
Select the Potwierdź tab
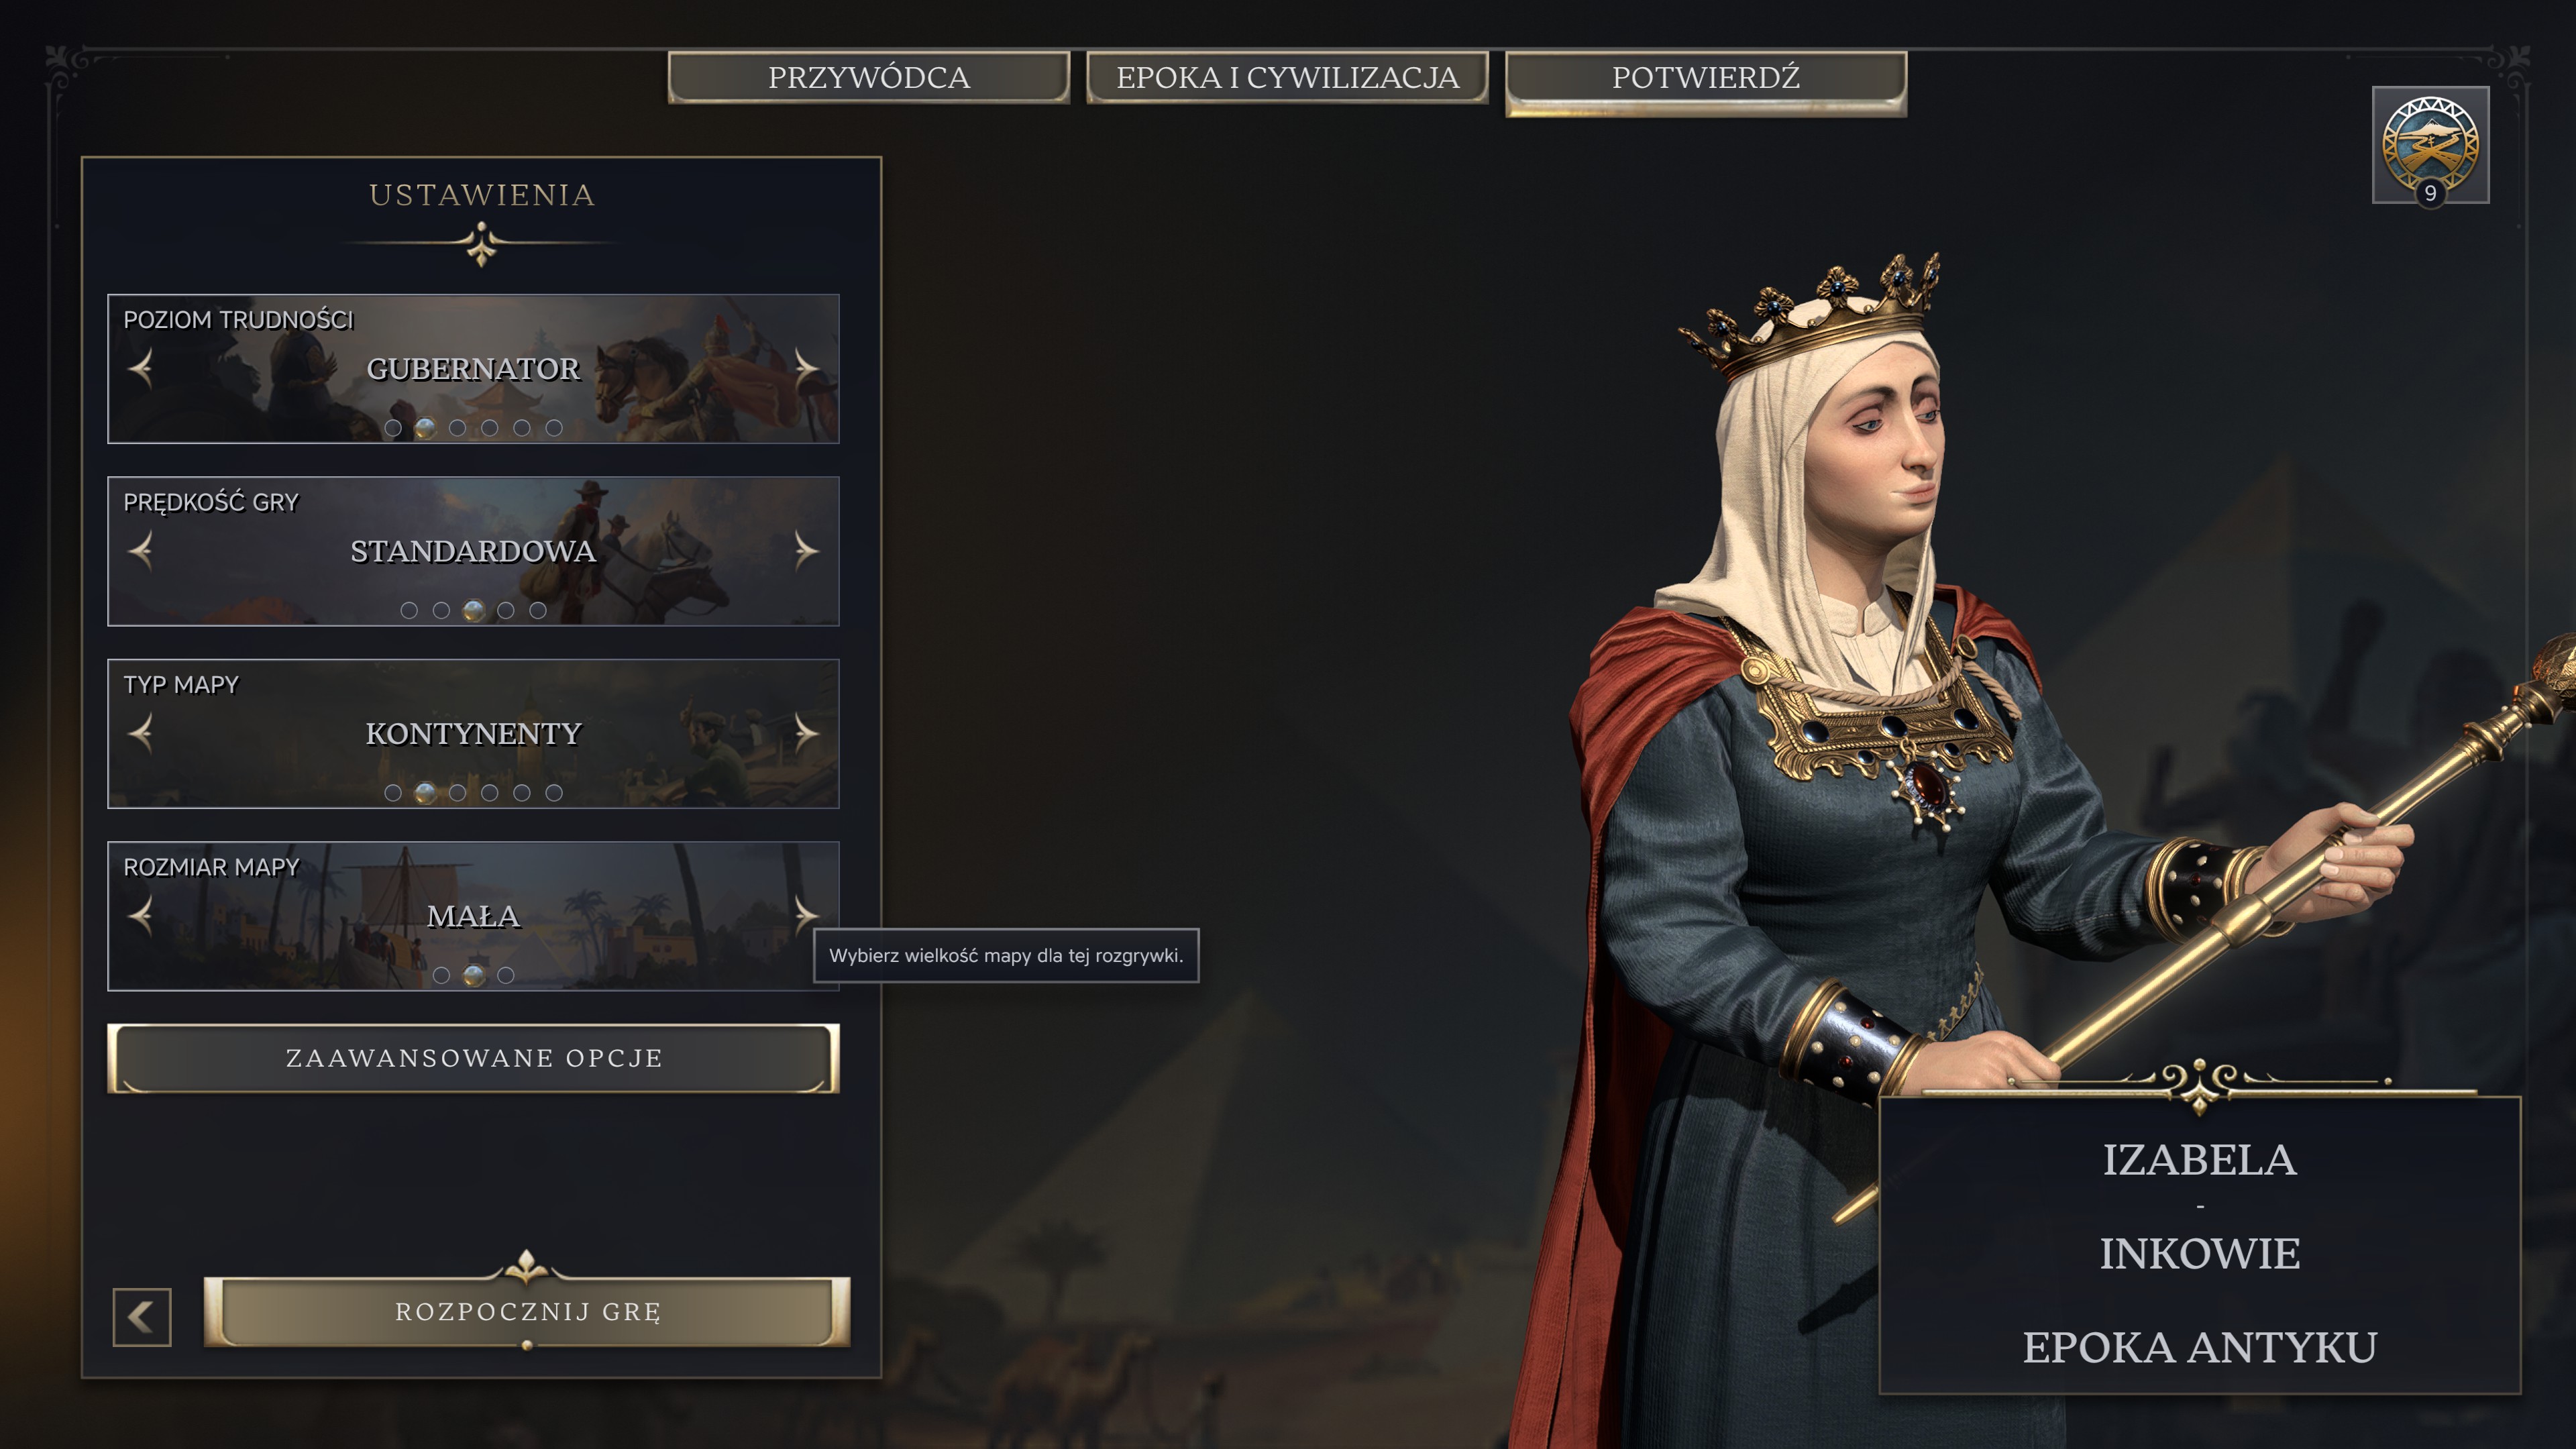1706,78
